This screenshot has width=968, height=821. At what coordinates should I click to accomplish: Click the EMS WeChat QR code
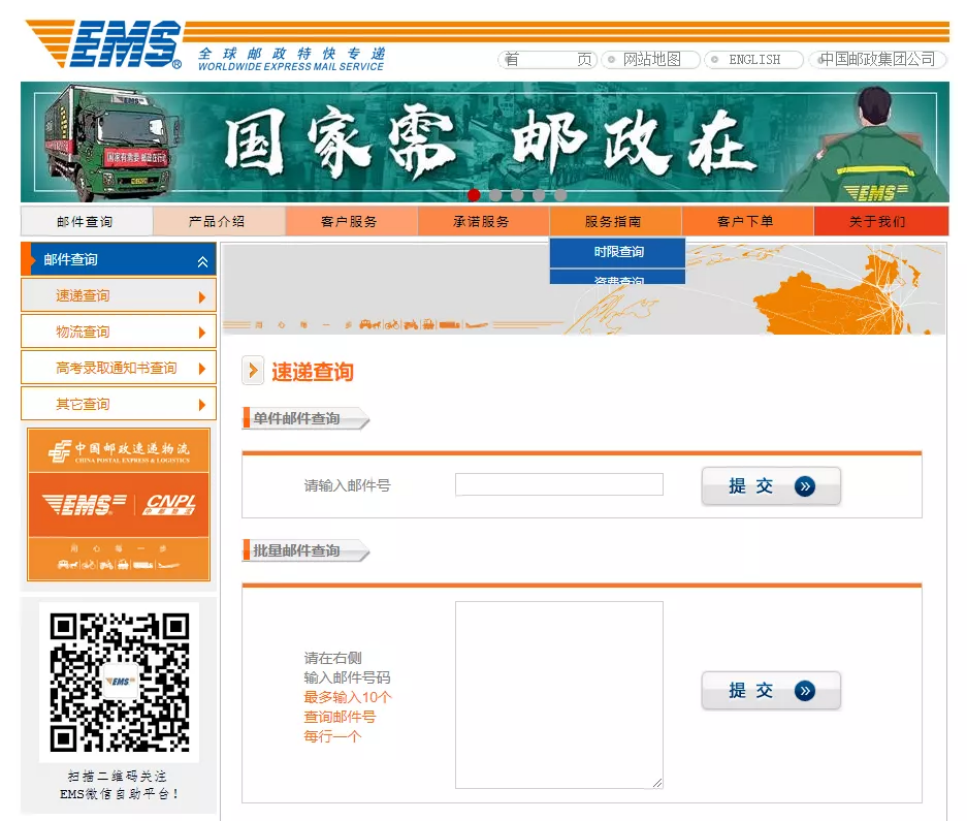tap(120, 681)
